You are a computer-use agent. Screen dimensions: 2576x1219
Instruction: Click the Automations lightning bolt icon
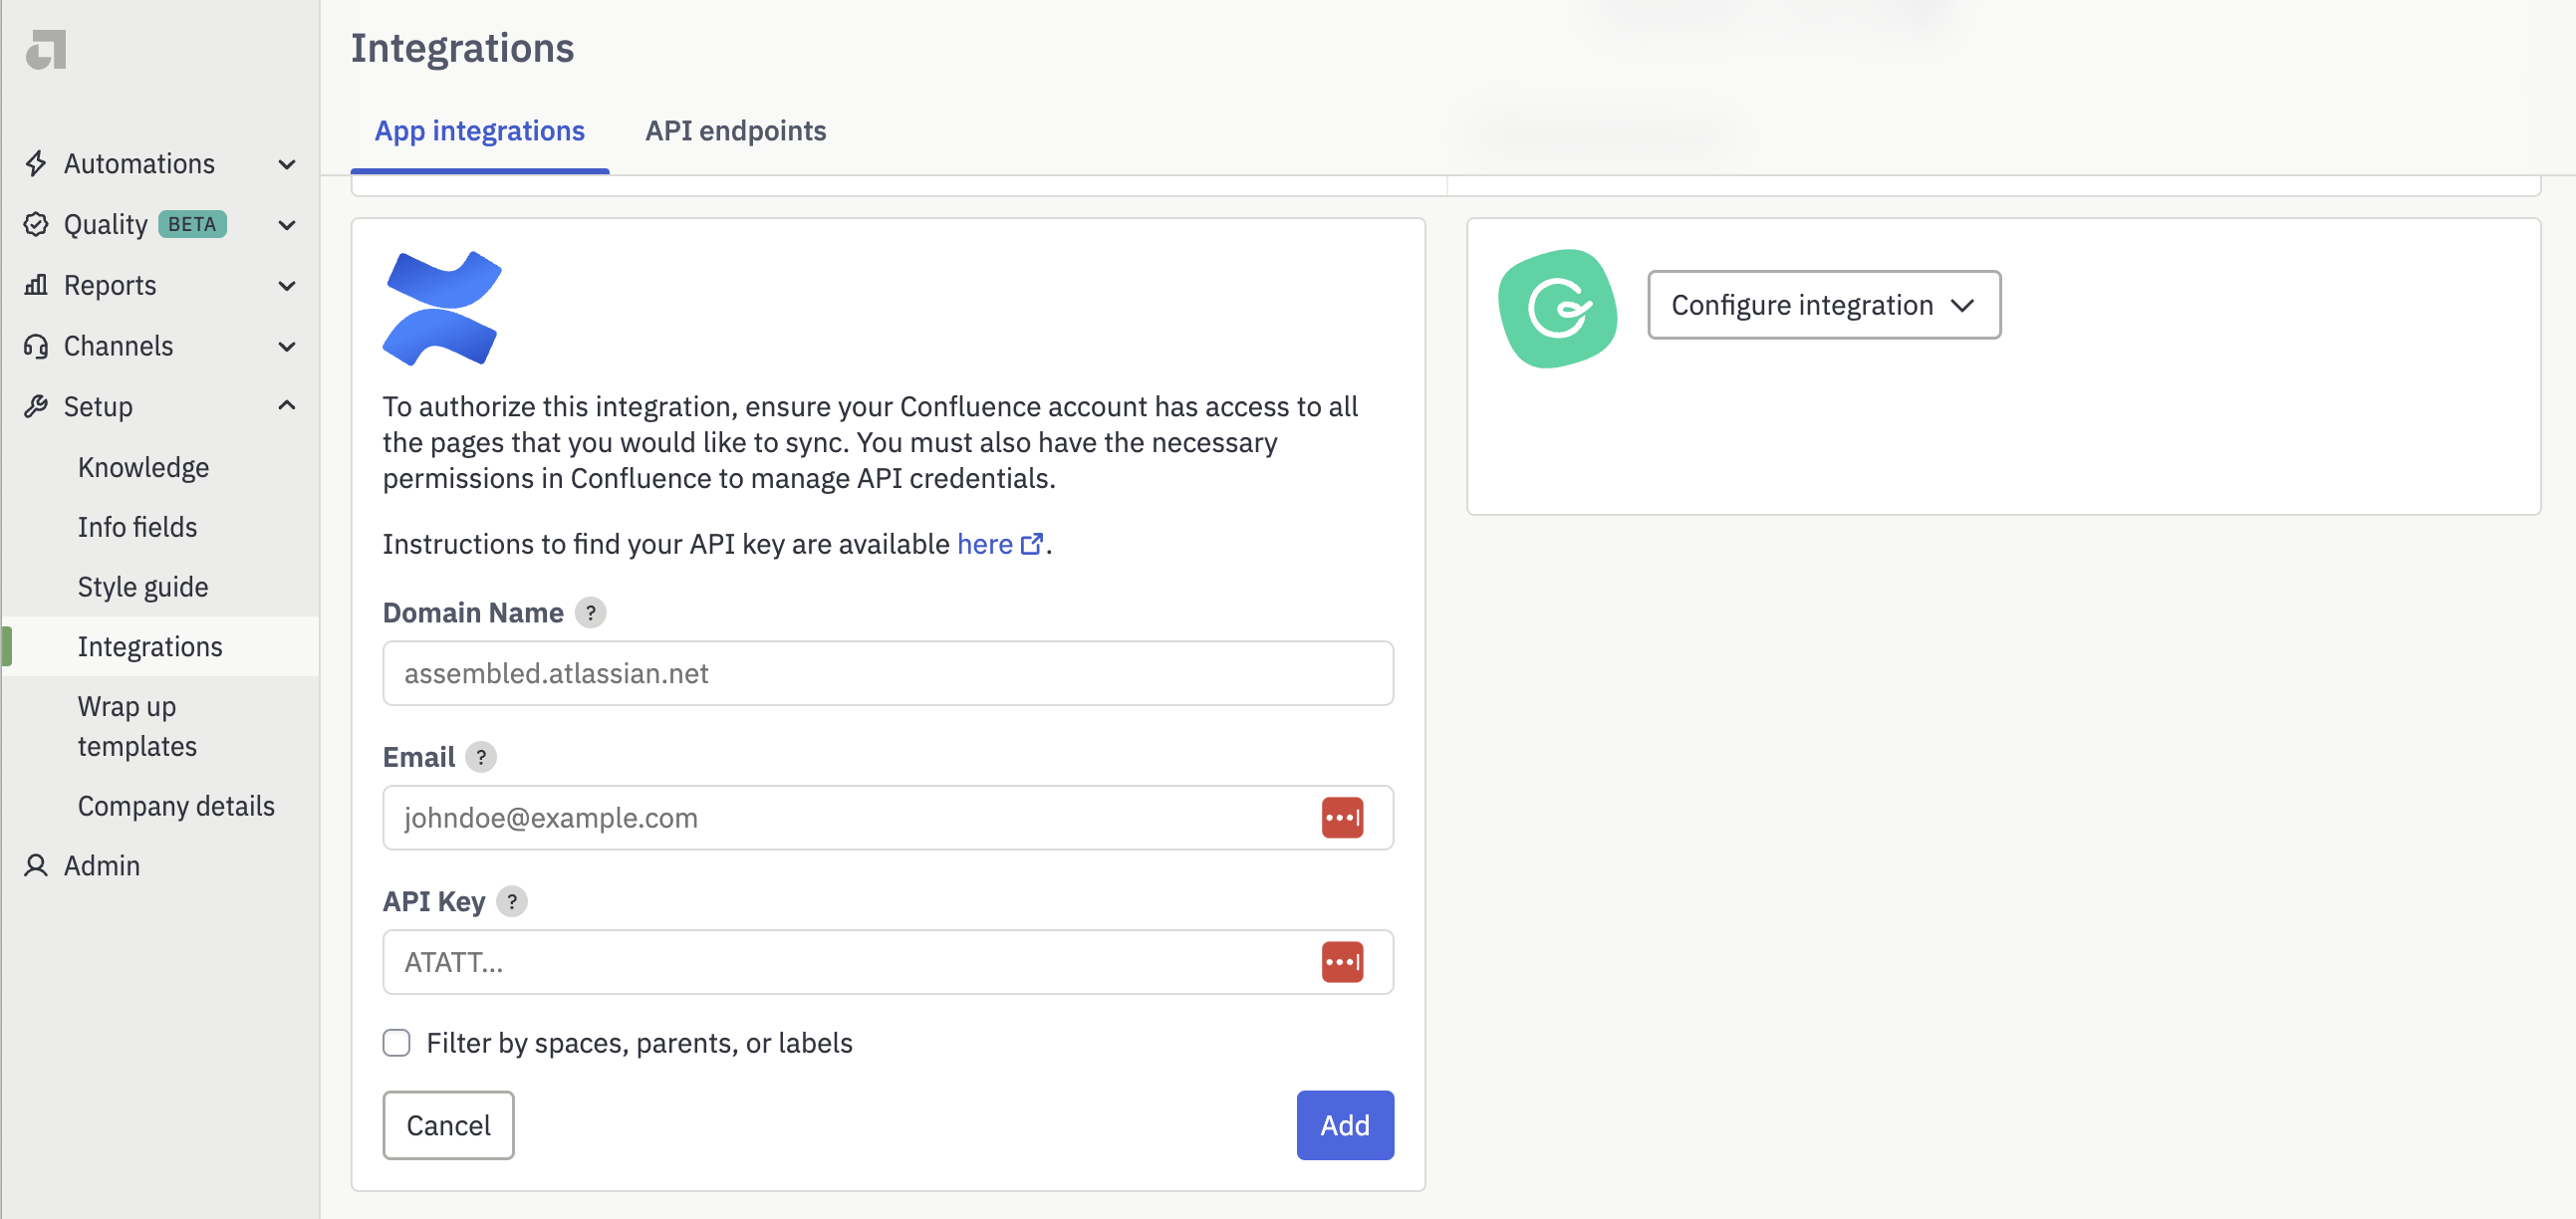coord(36,163)
